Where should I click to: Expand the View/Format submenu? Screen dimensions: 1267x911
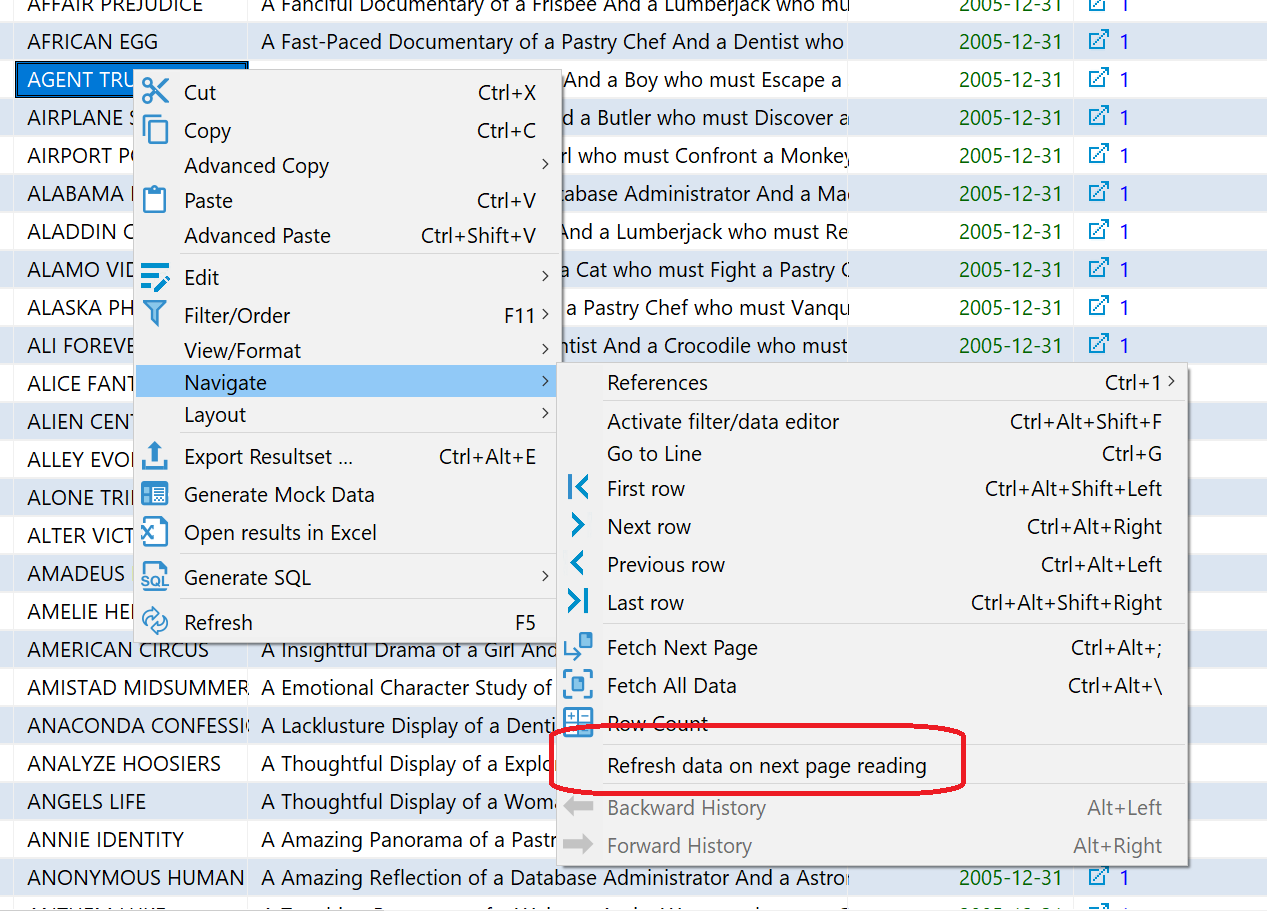pos(240,350)
